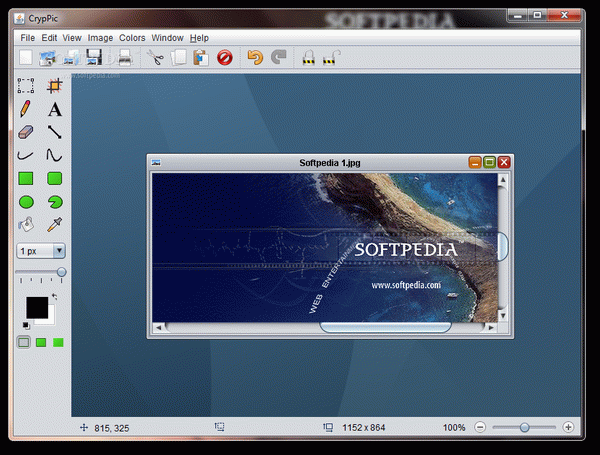Click scroll down arrow in Softpedia 1.jpg window
The height and width of the screenshot is (455, 600).
[503, 316]
